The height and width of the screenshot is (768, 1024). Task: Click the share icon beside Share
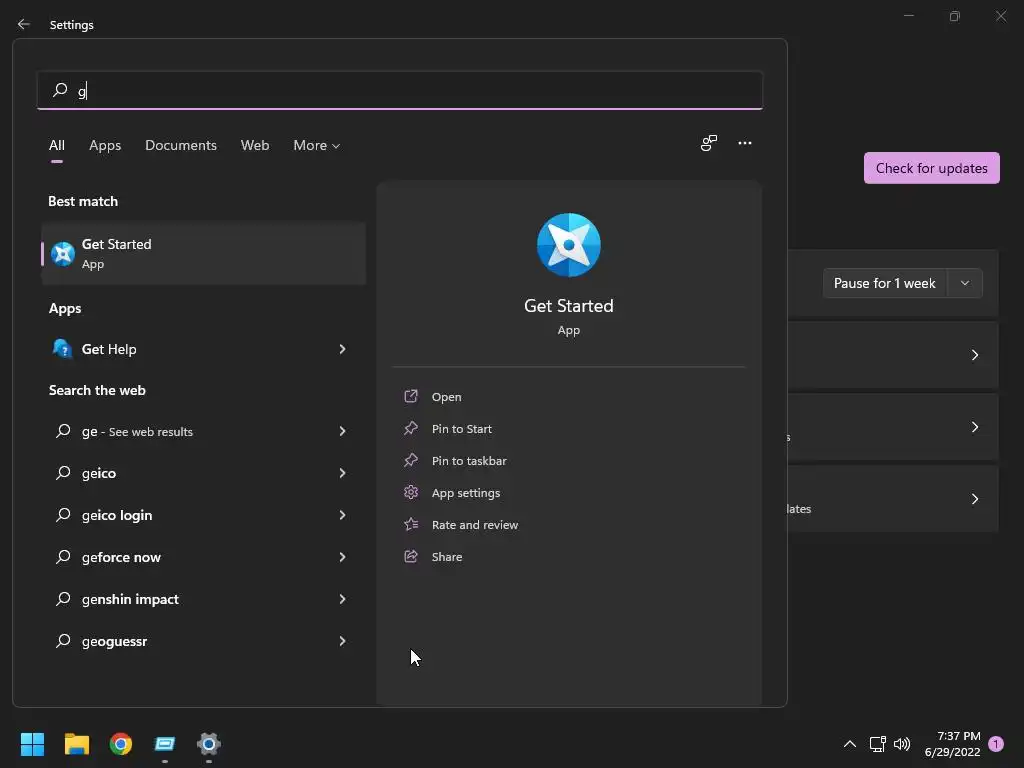point(411,556)
